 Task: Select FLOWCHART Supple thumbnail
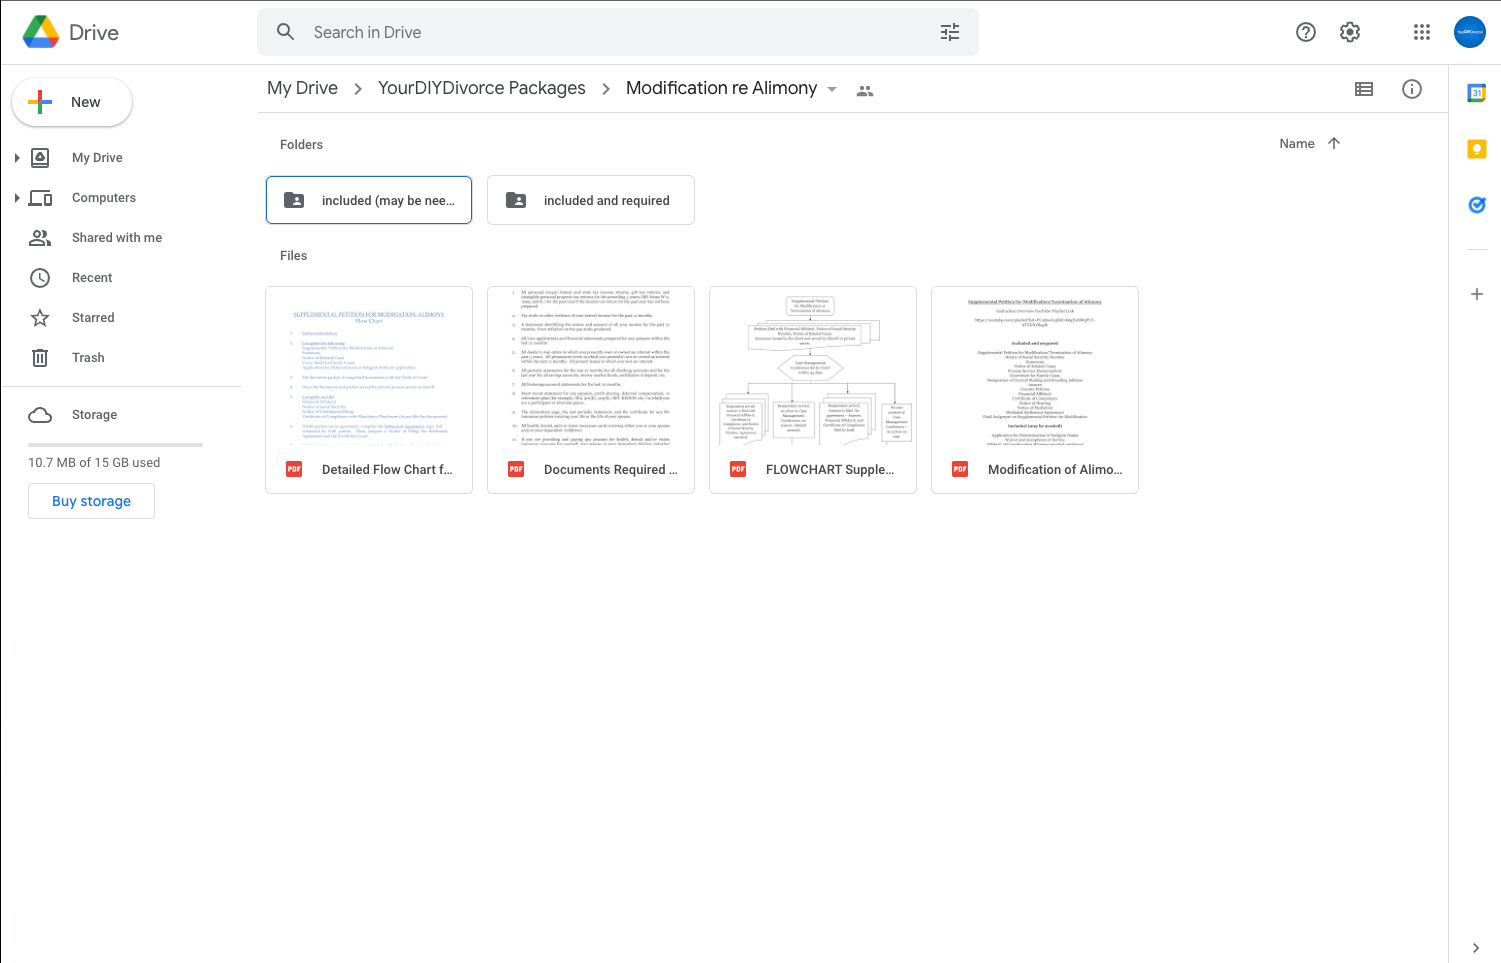click(x=813, y=367)
